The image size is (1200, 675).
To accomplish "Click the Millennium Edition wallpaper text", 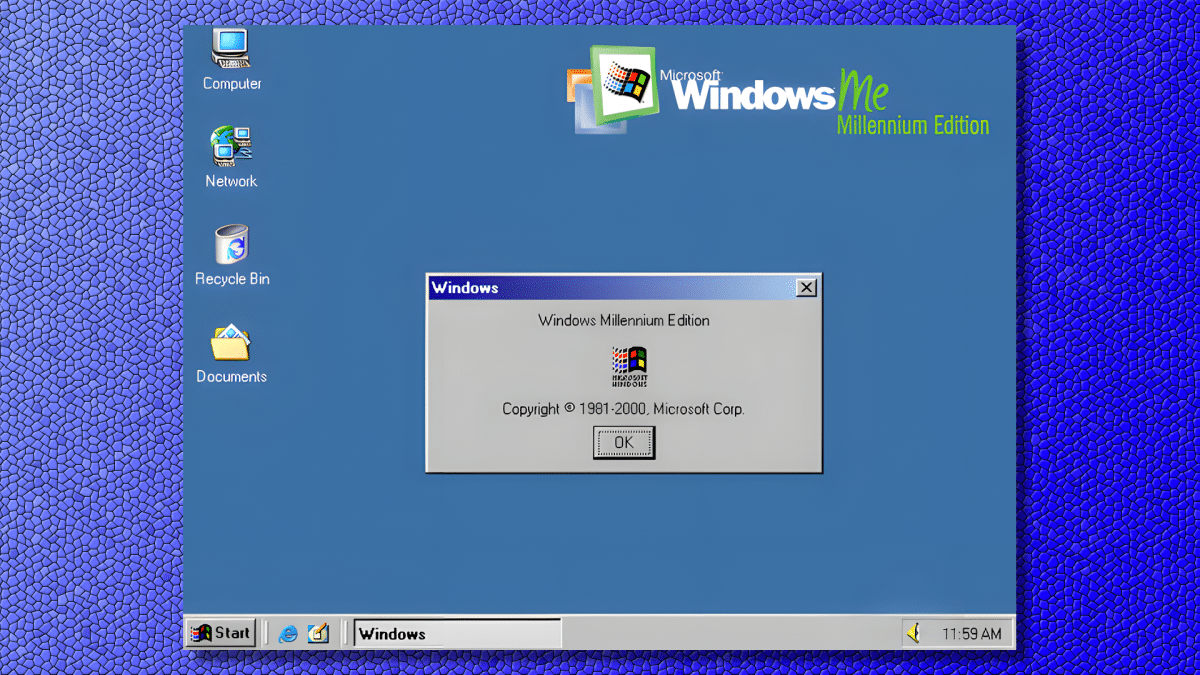I will coord(912,125).
